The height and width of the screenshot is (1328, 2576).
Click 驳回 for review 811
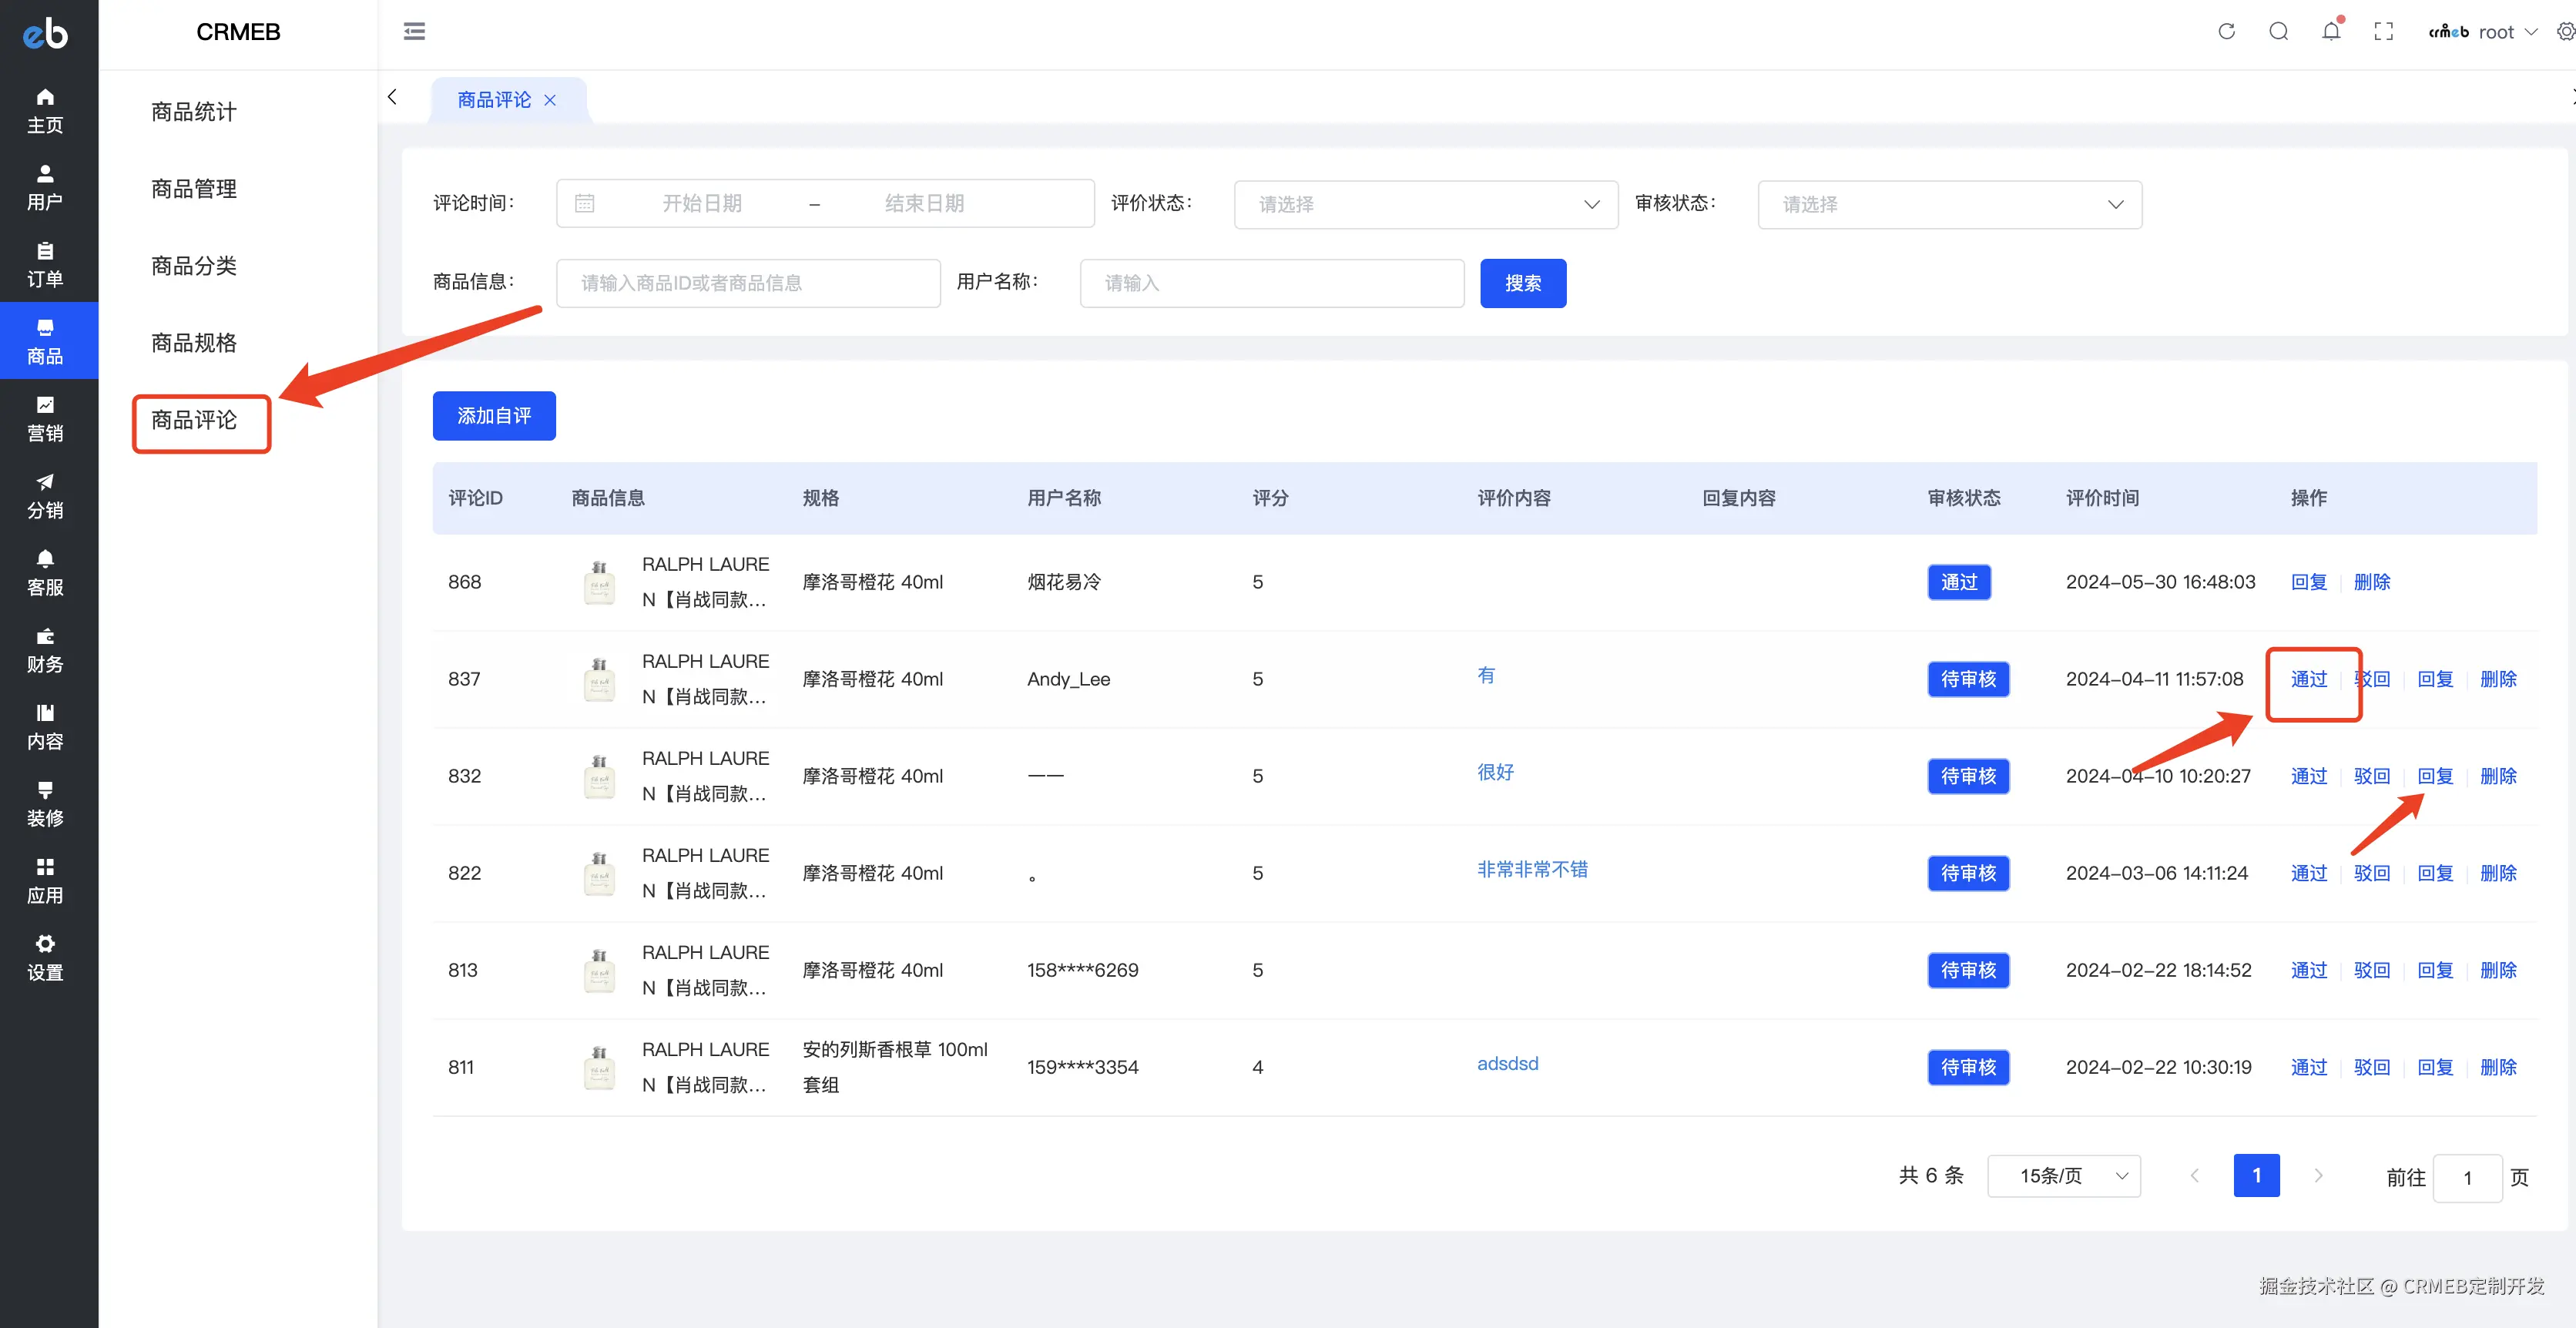tap(2371, 1067)
